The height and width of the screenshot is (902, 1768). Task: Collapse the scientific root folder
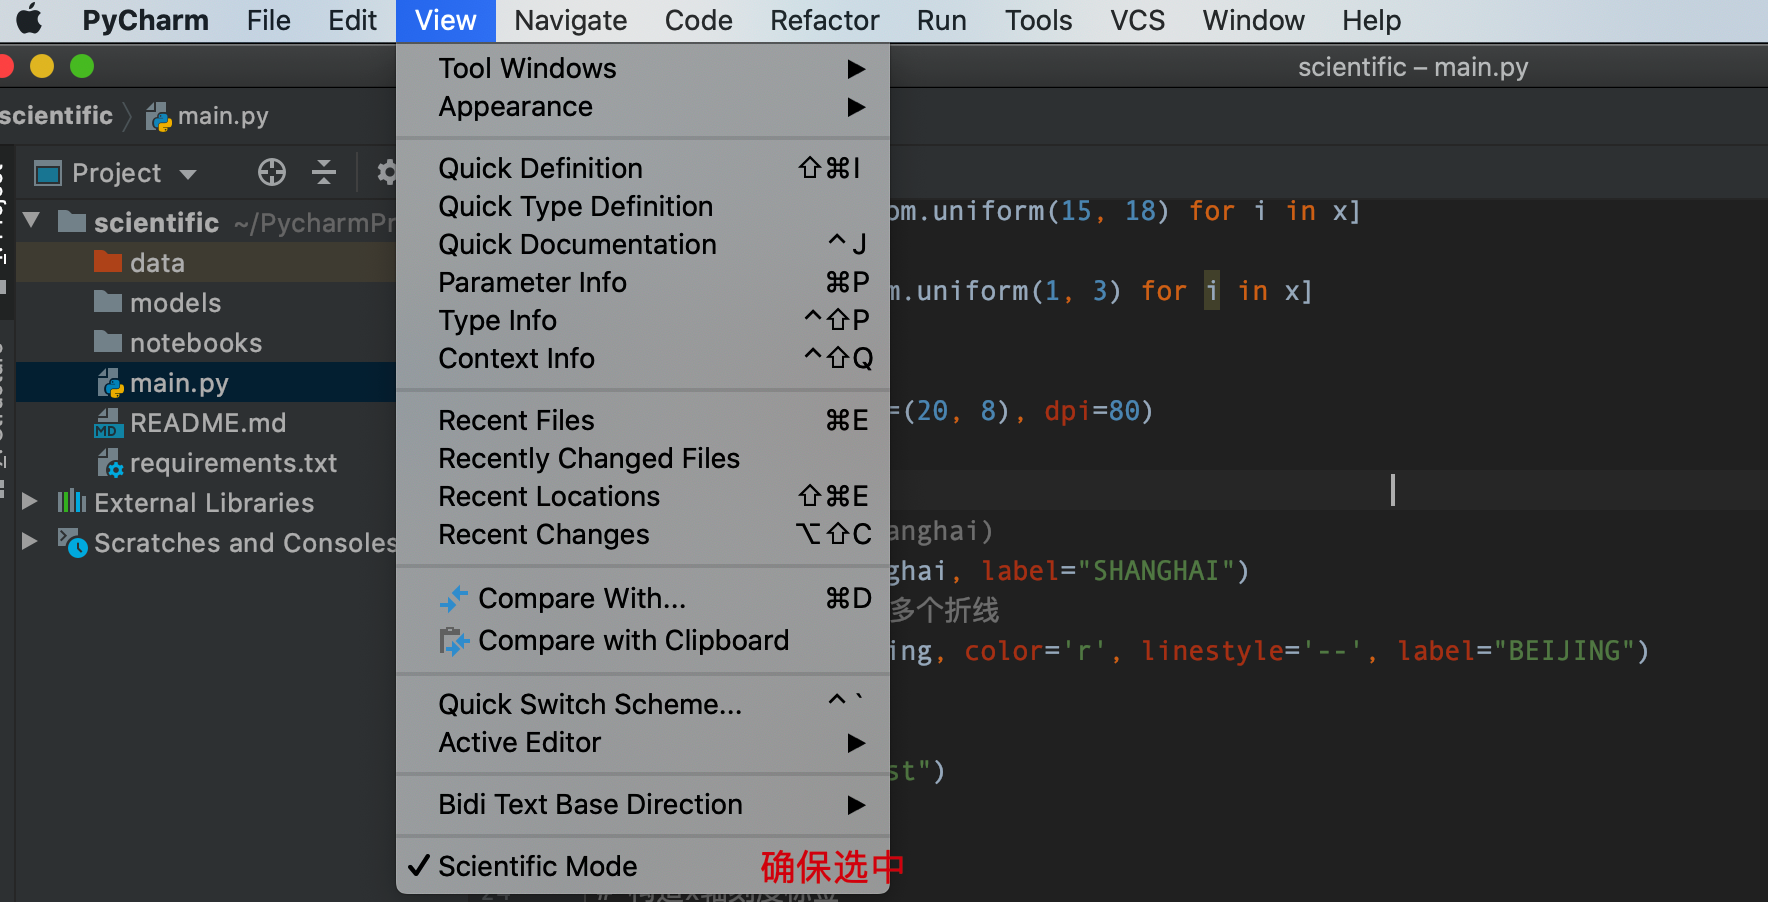tap(31, 221)
